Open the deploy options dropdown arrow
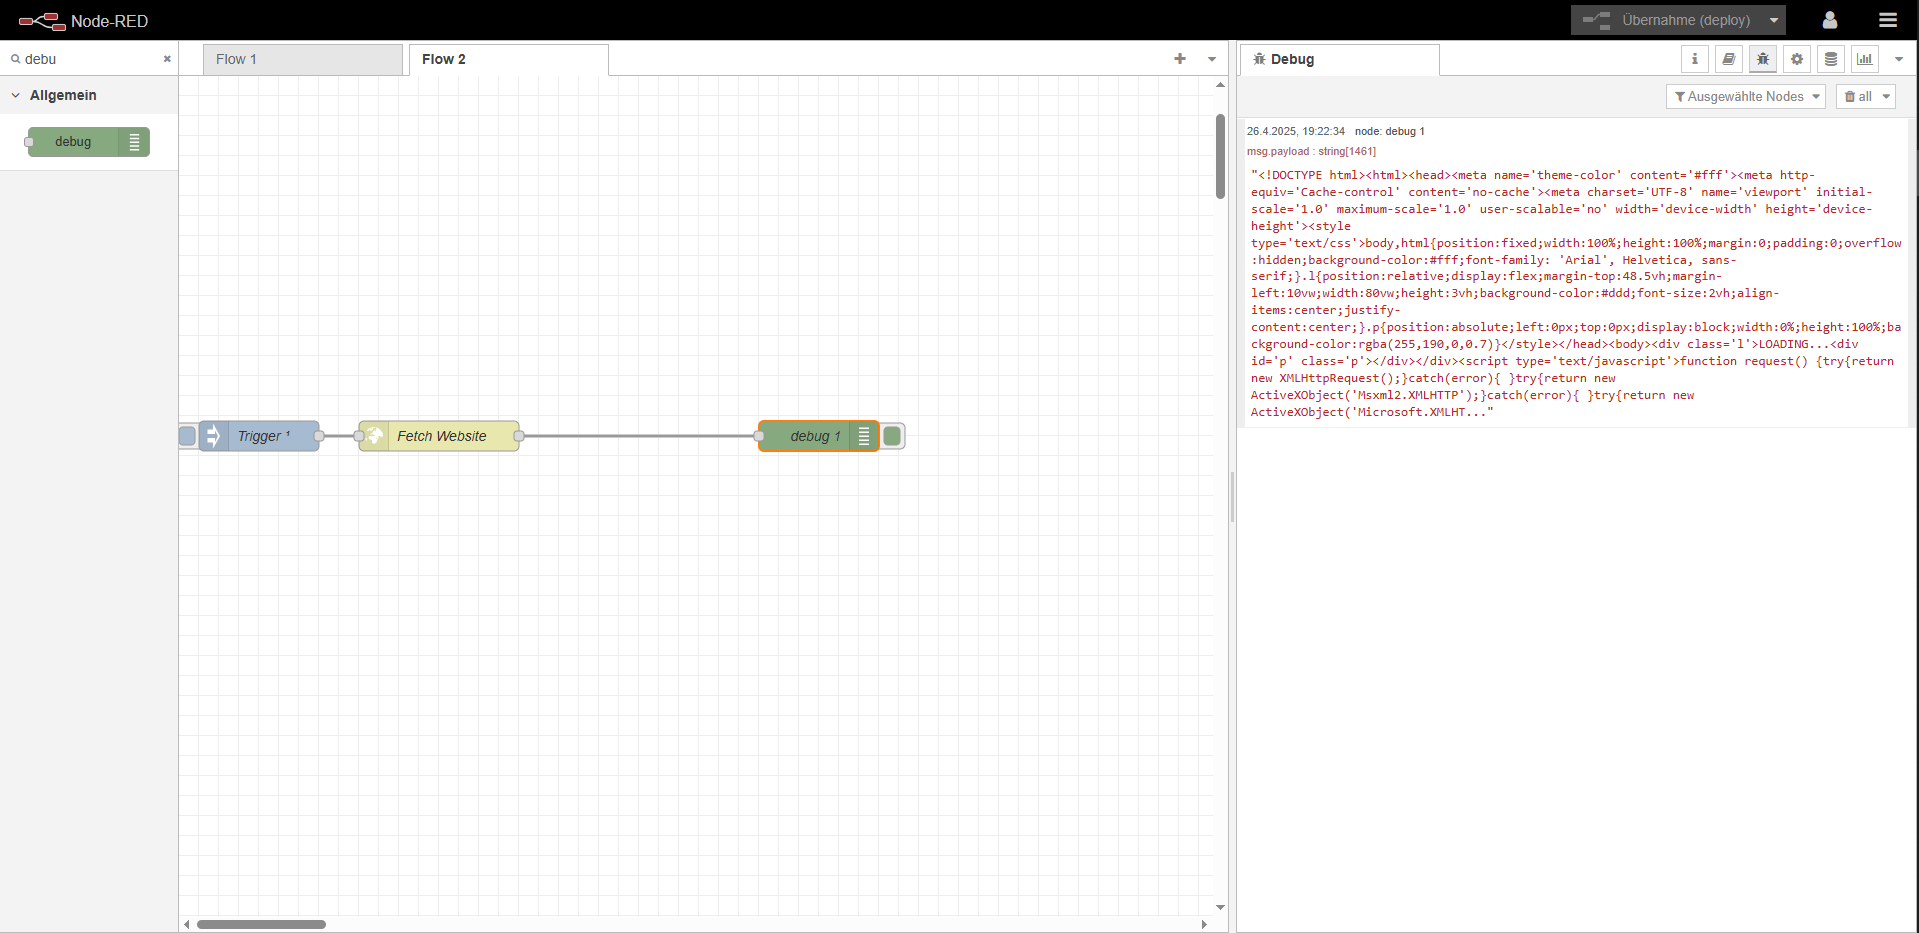The height and width of the screenshot is (933, 1919). pyautogui.click(x=1774, y=20)
